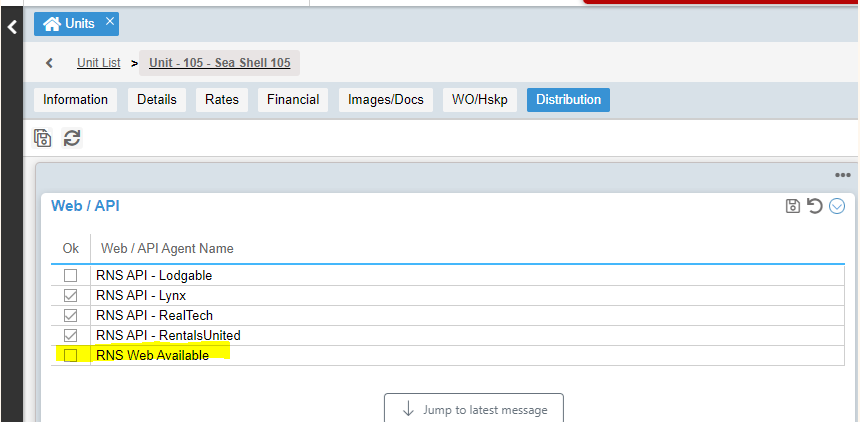Uncheck the RNS API - Lynx checkbox
This screenshot has height=422, width=860.
70,296
